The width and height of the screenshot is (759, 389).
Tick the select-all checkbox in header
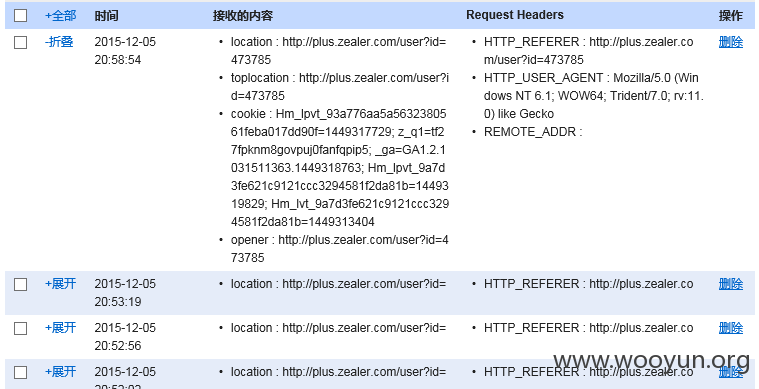[20, 16]
